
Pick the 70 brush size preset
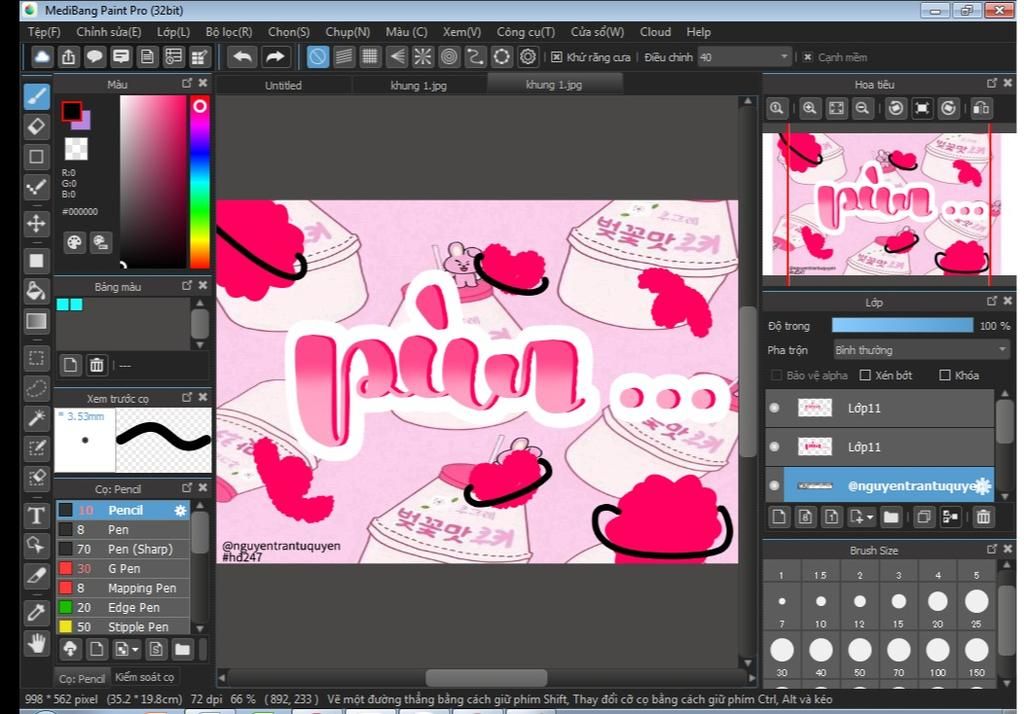(x=899, y=655)
